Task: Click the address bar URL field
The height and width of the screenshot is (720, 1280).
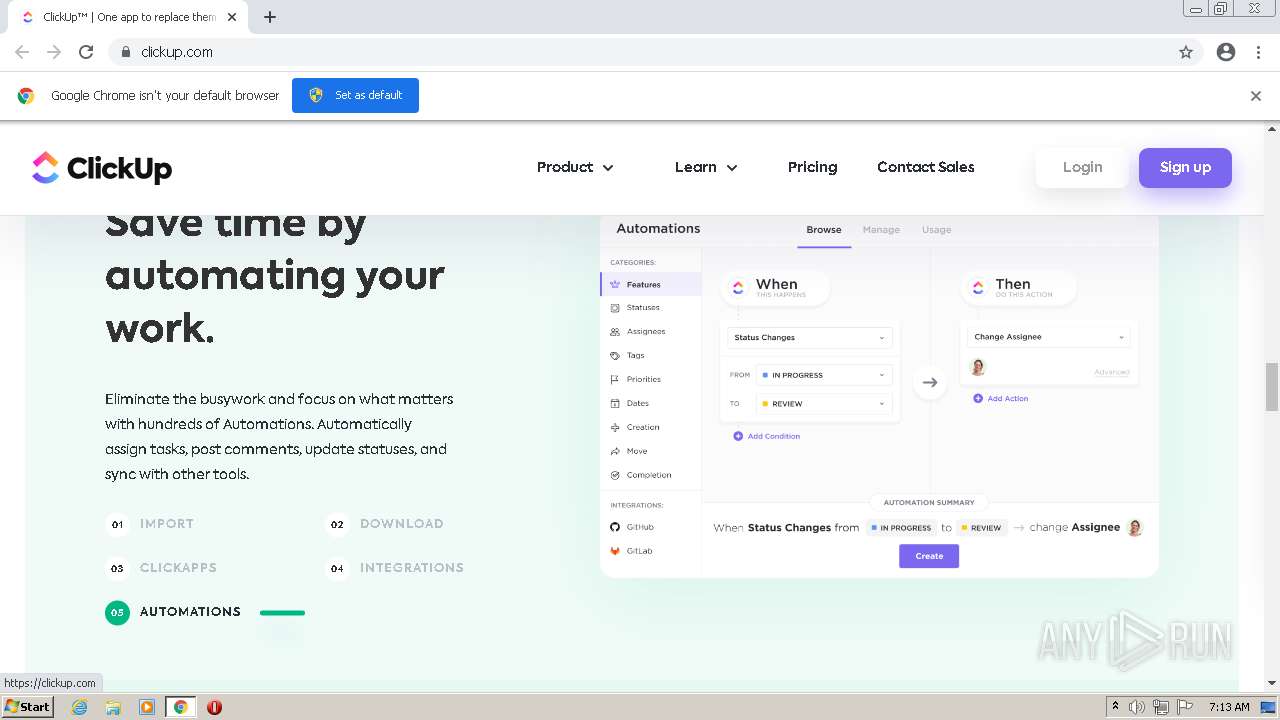Action: pos(640,52)
